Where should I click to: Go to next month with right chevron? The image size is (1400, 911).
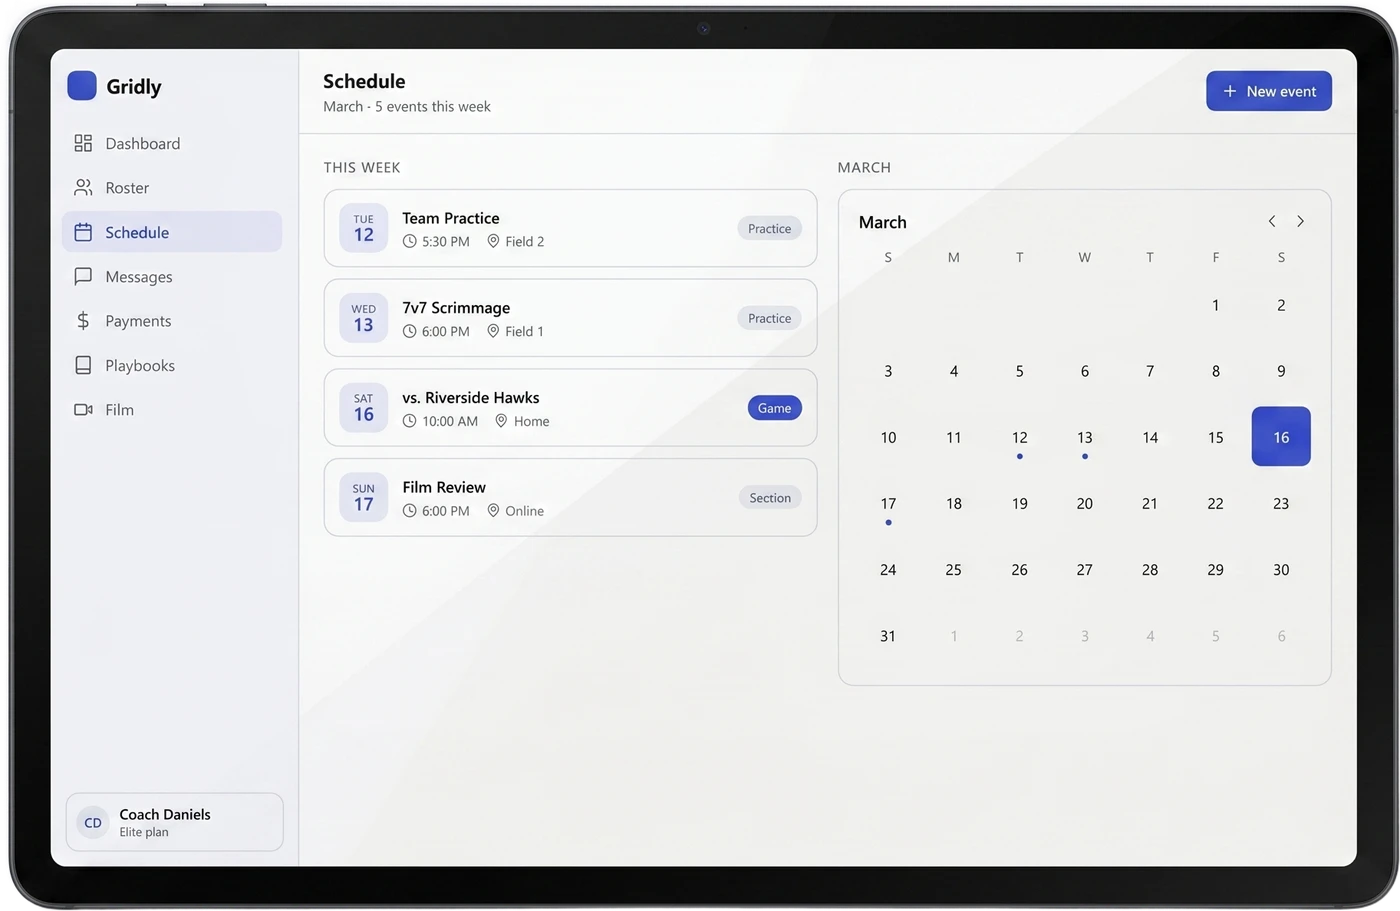[1300, 221]
